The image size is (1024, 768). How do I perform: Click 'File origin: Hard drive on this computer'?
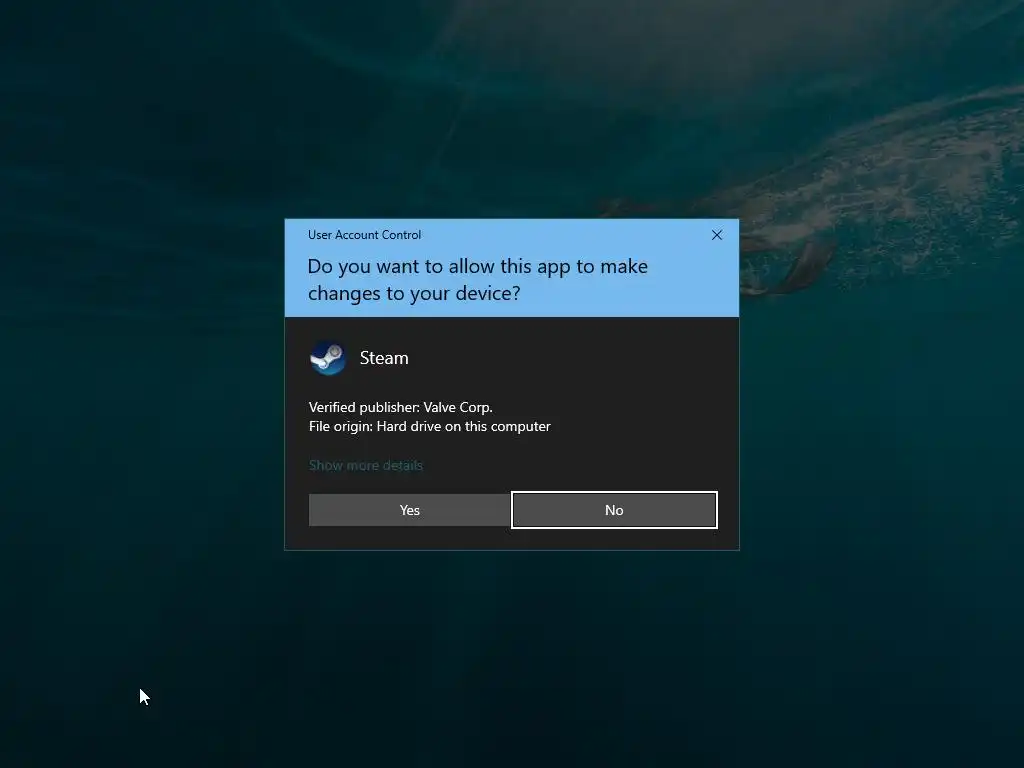point(430,426)
